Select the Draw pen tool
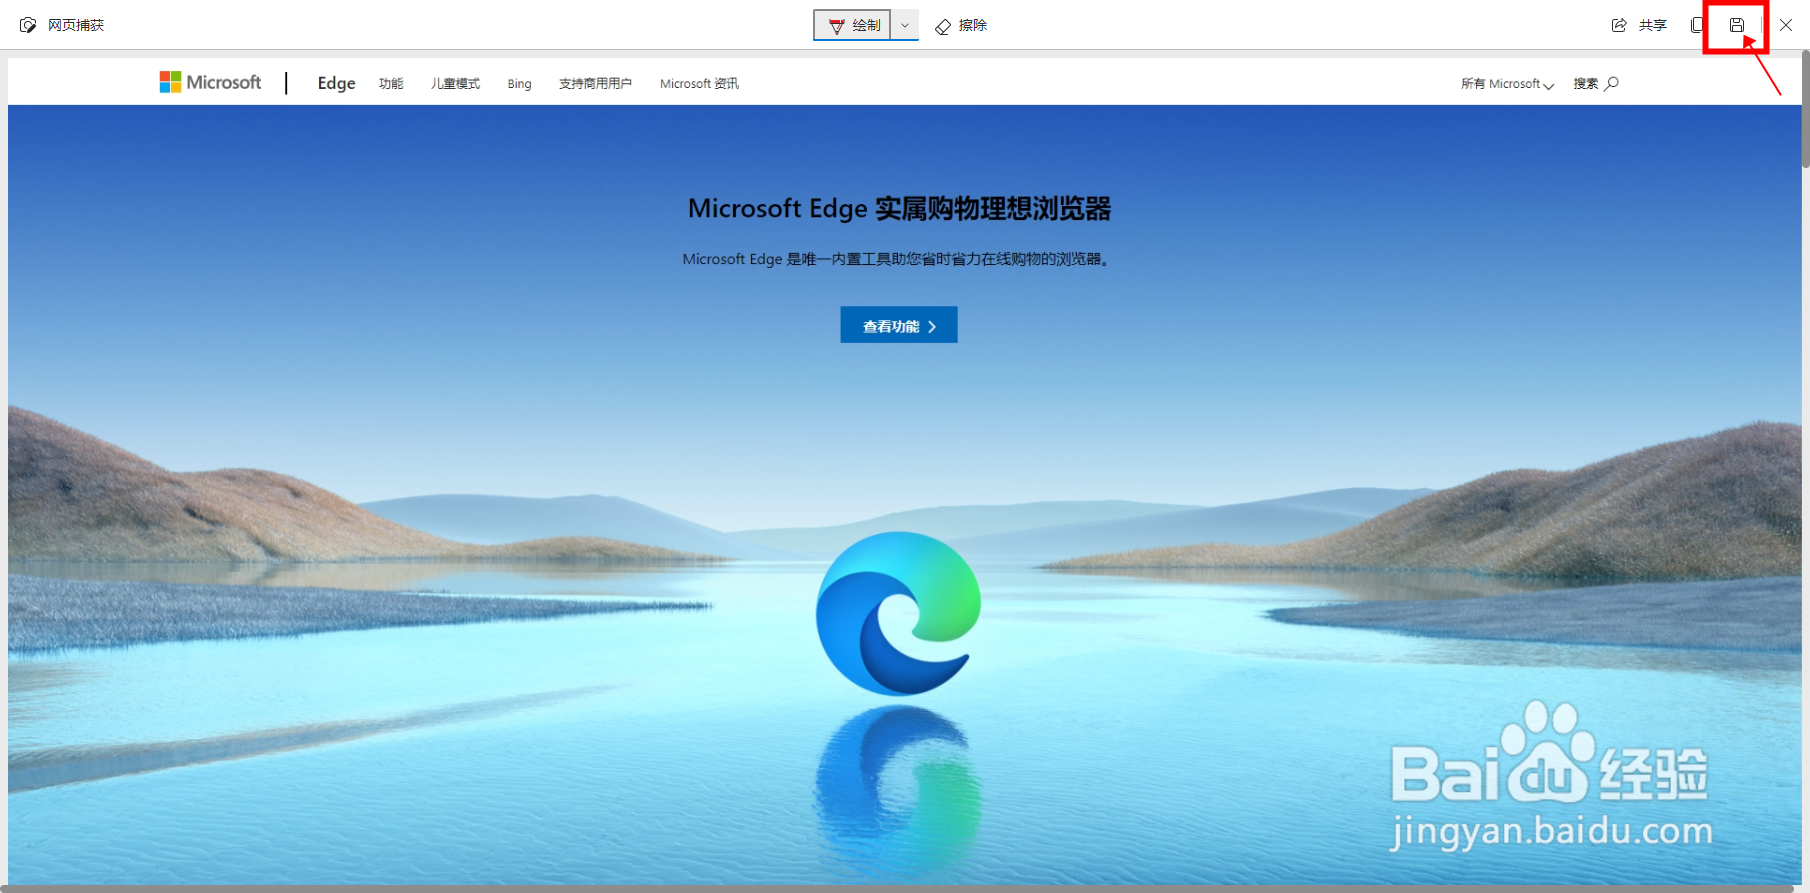Image resolution: width=1810 pixels, height=893 pixels. 853,25
